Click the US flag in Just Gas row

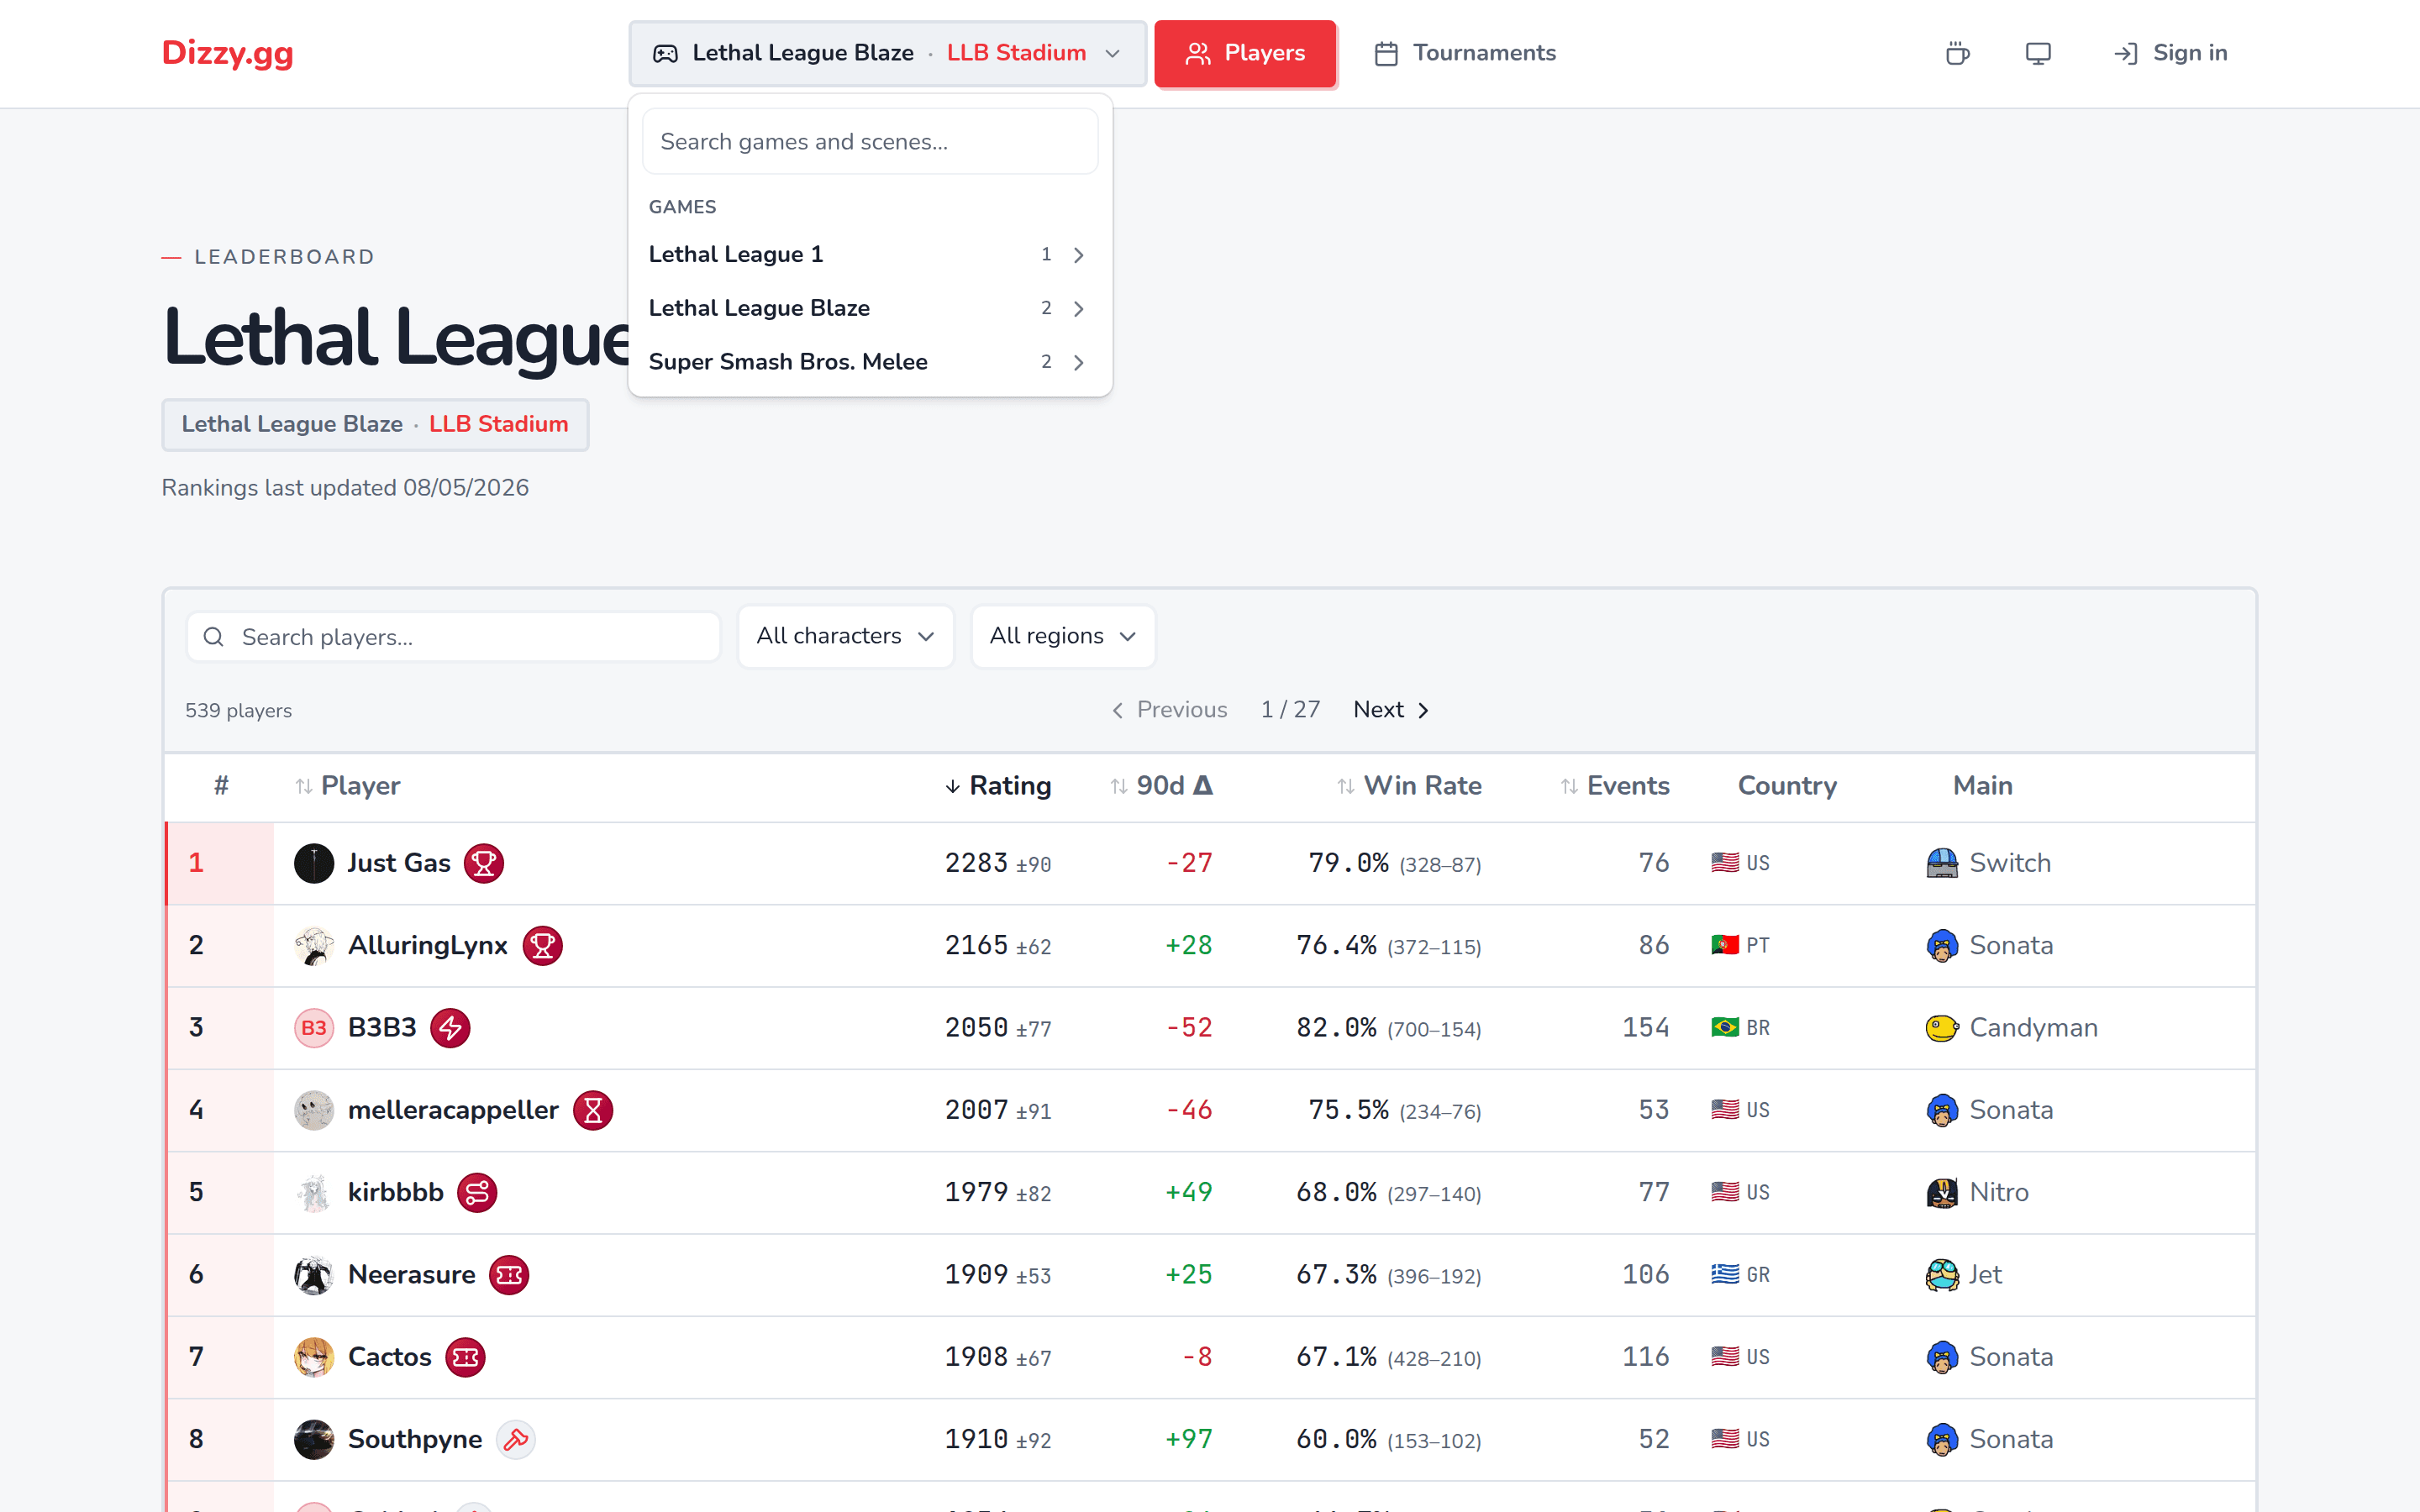coord(1725,863)
